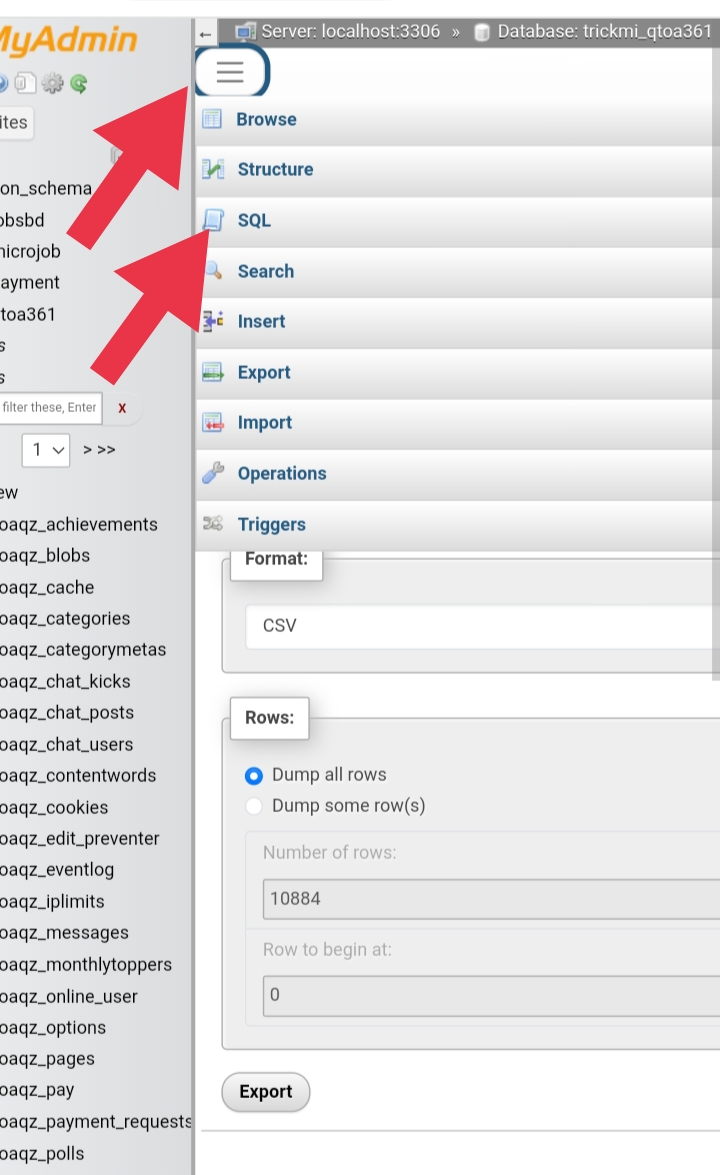Screen dimensions: 720x1175
Task: Click the Browse table icon
Action: [x=212, y=119]
